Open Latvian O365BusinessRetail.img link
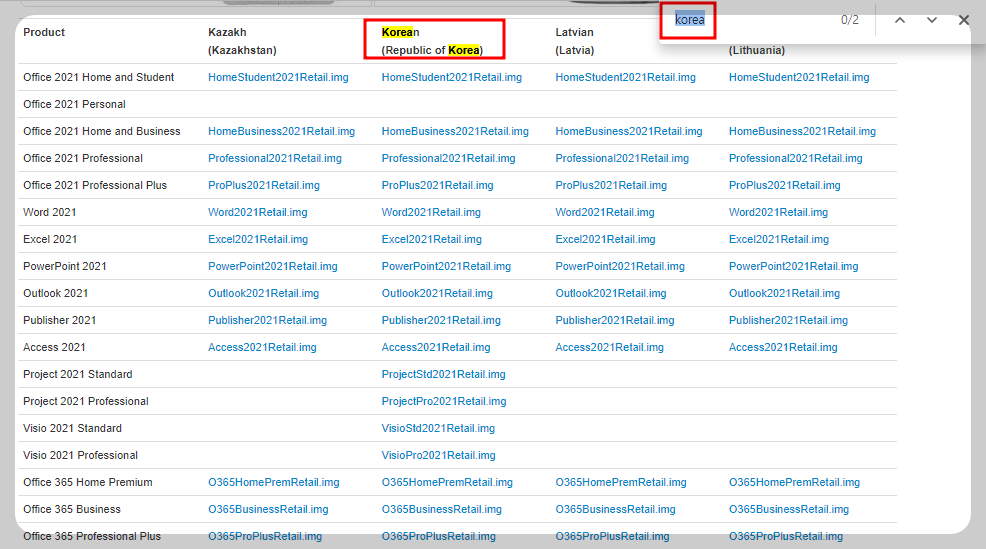This screenshot has height=549, width=986. (x=615, y=510)
